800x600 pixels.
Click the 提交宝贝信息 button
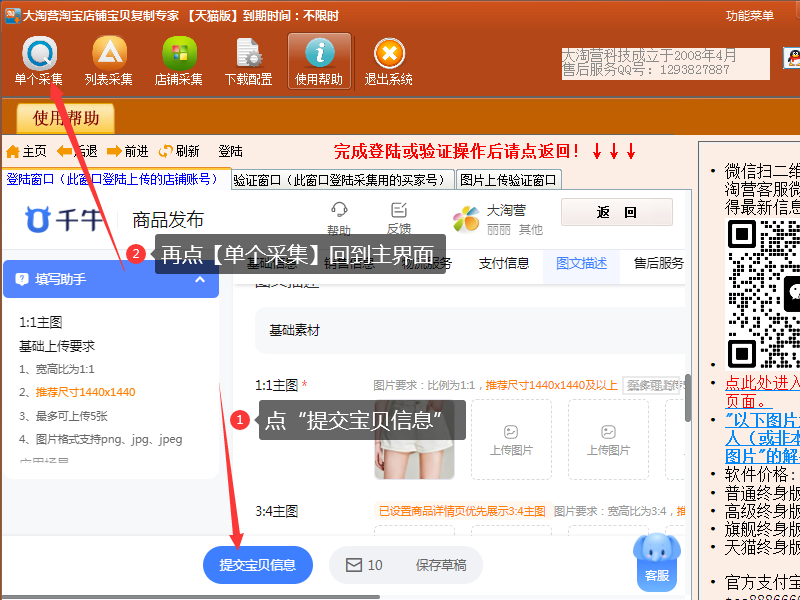pos(258,565)
